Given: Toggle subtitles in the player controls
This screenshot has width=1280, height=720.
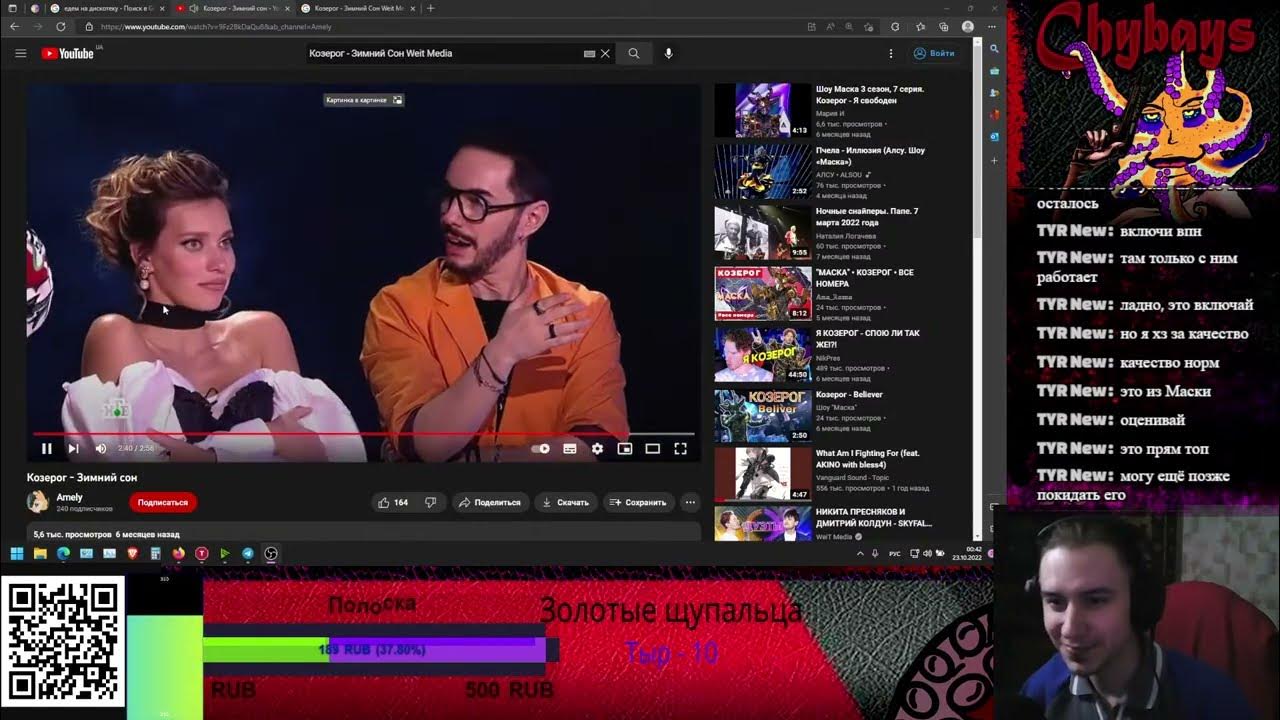Looking at the screenshot, I should (x=570, y=449).
